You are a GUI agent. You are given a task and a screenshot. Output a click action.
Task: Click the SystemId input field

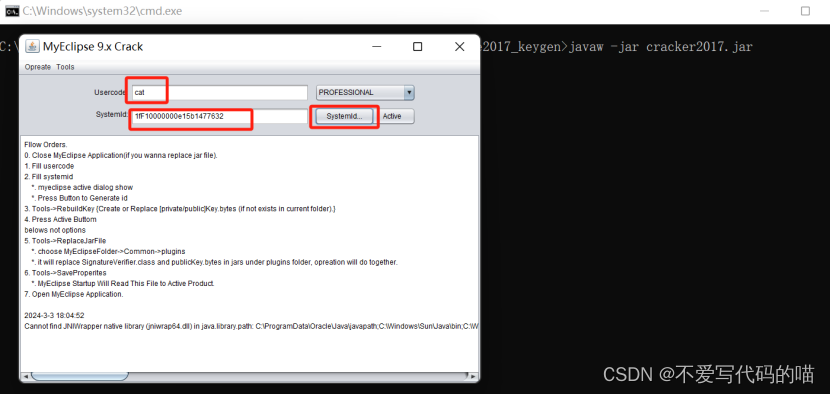click(x=219, y=116)
